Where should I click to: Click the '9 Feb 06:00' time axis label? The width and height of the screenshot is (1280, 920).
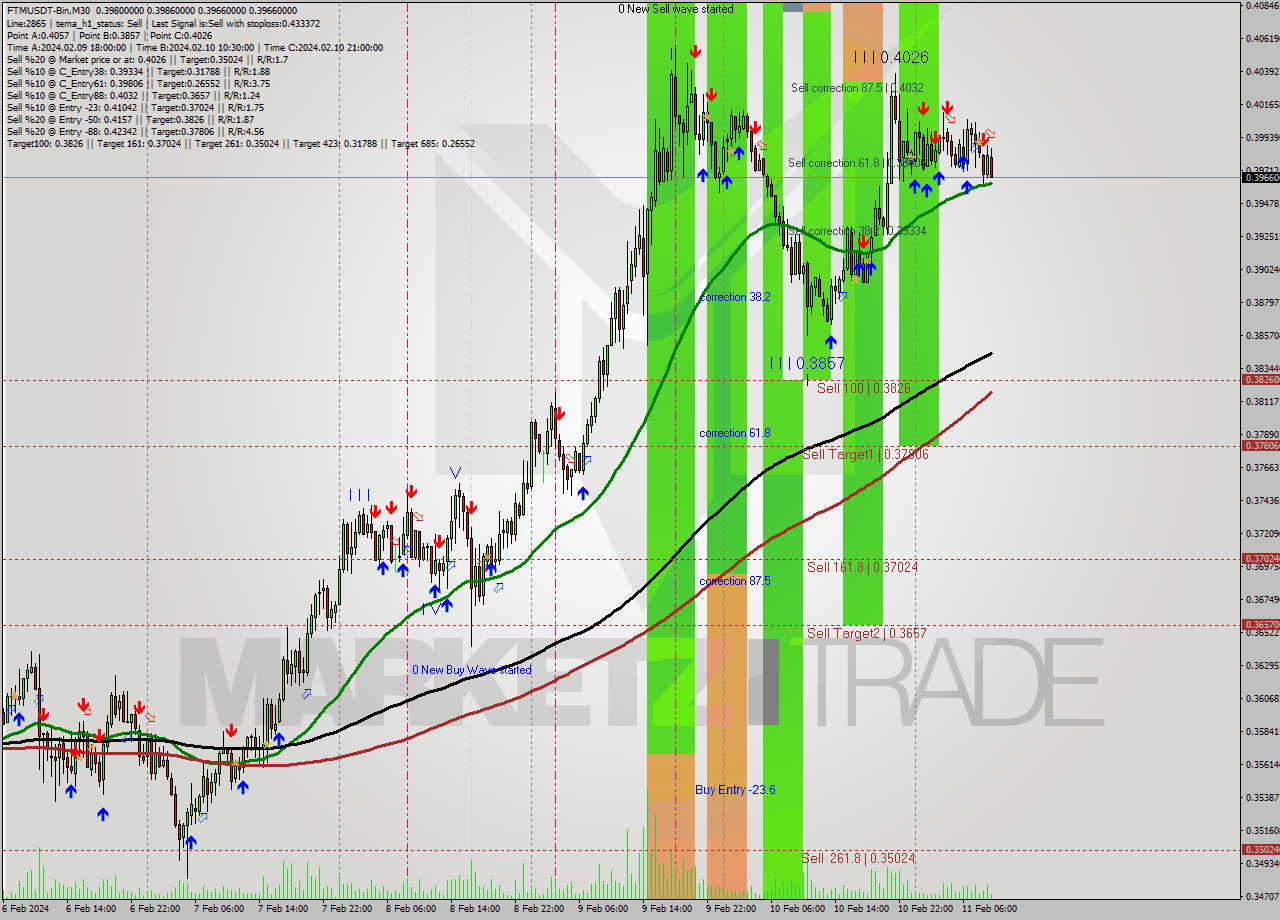tap(603, 909)
